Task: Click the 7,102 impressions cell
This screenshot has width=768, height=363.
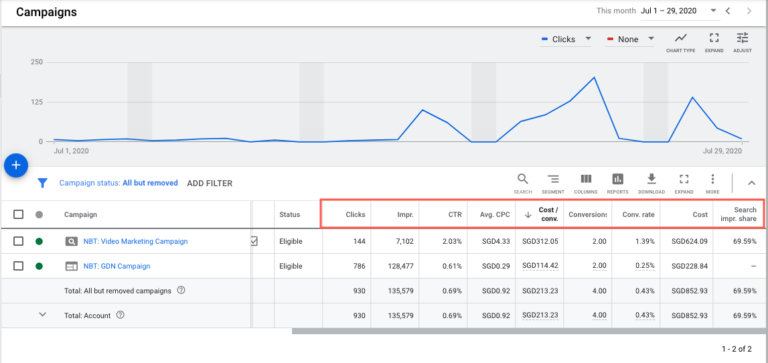Action: click(405, 242)
